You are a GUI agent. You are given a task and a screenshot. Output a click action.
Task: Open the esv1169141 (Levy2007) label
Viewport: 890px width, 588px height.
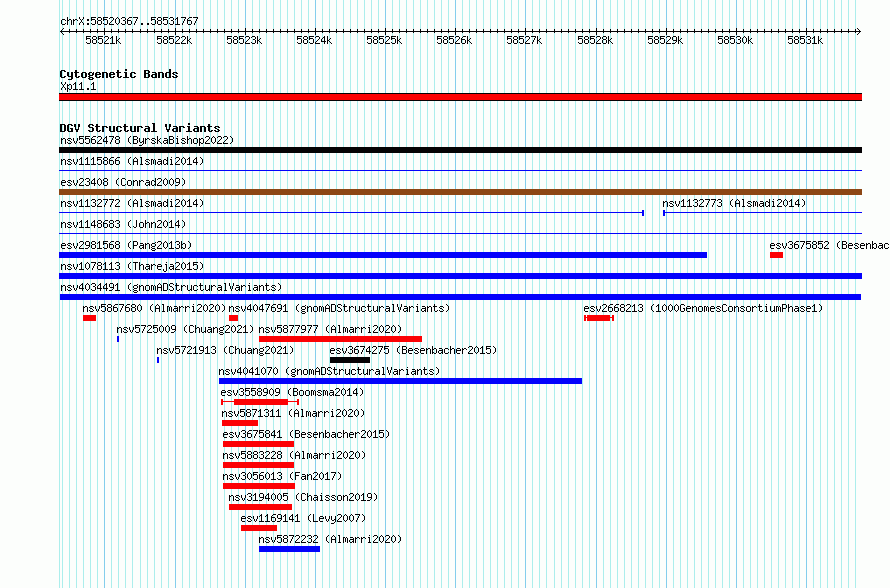coord(303,518)
